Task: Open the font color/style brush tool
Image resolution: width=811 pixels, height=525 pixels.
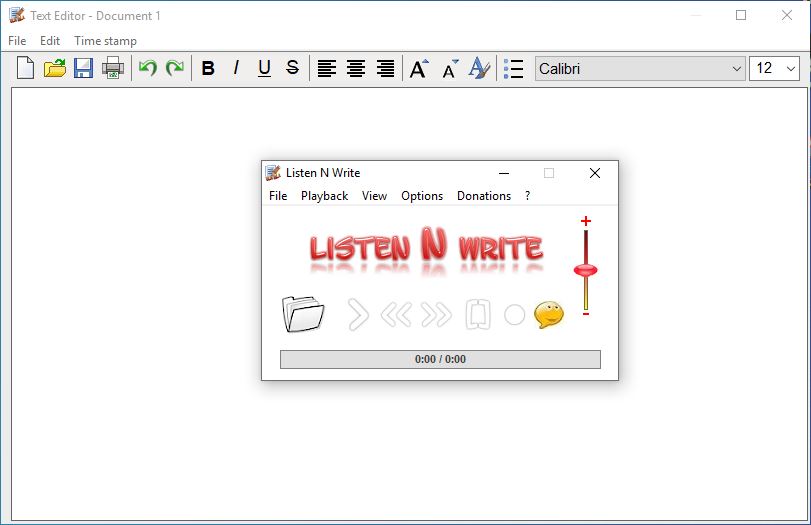Action: pyautogui.click(x=479, y=68)
